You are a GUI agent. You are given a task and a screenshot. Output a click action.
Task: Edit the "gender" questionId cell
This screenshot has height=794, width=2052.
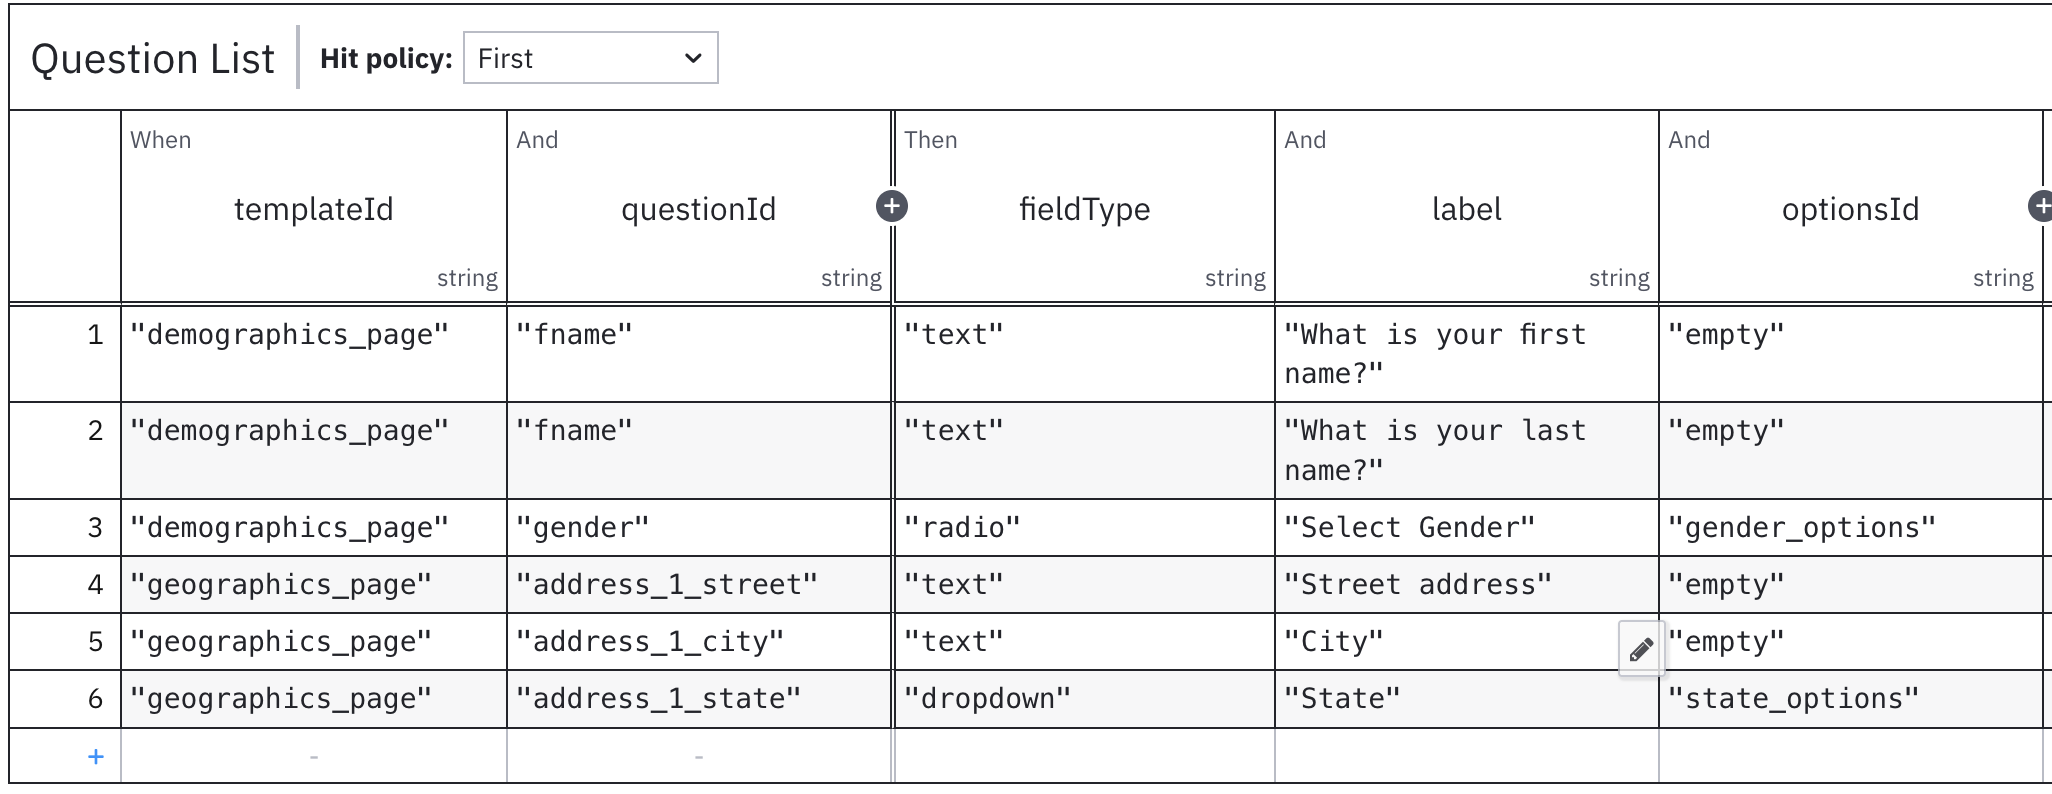699,527
